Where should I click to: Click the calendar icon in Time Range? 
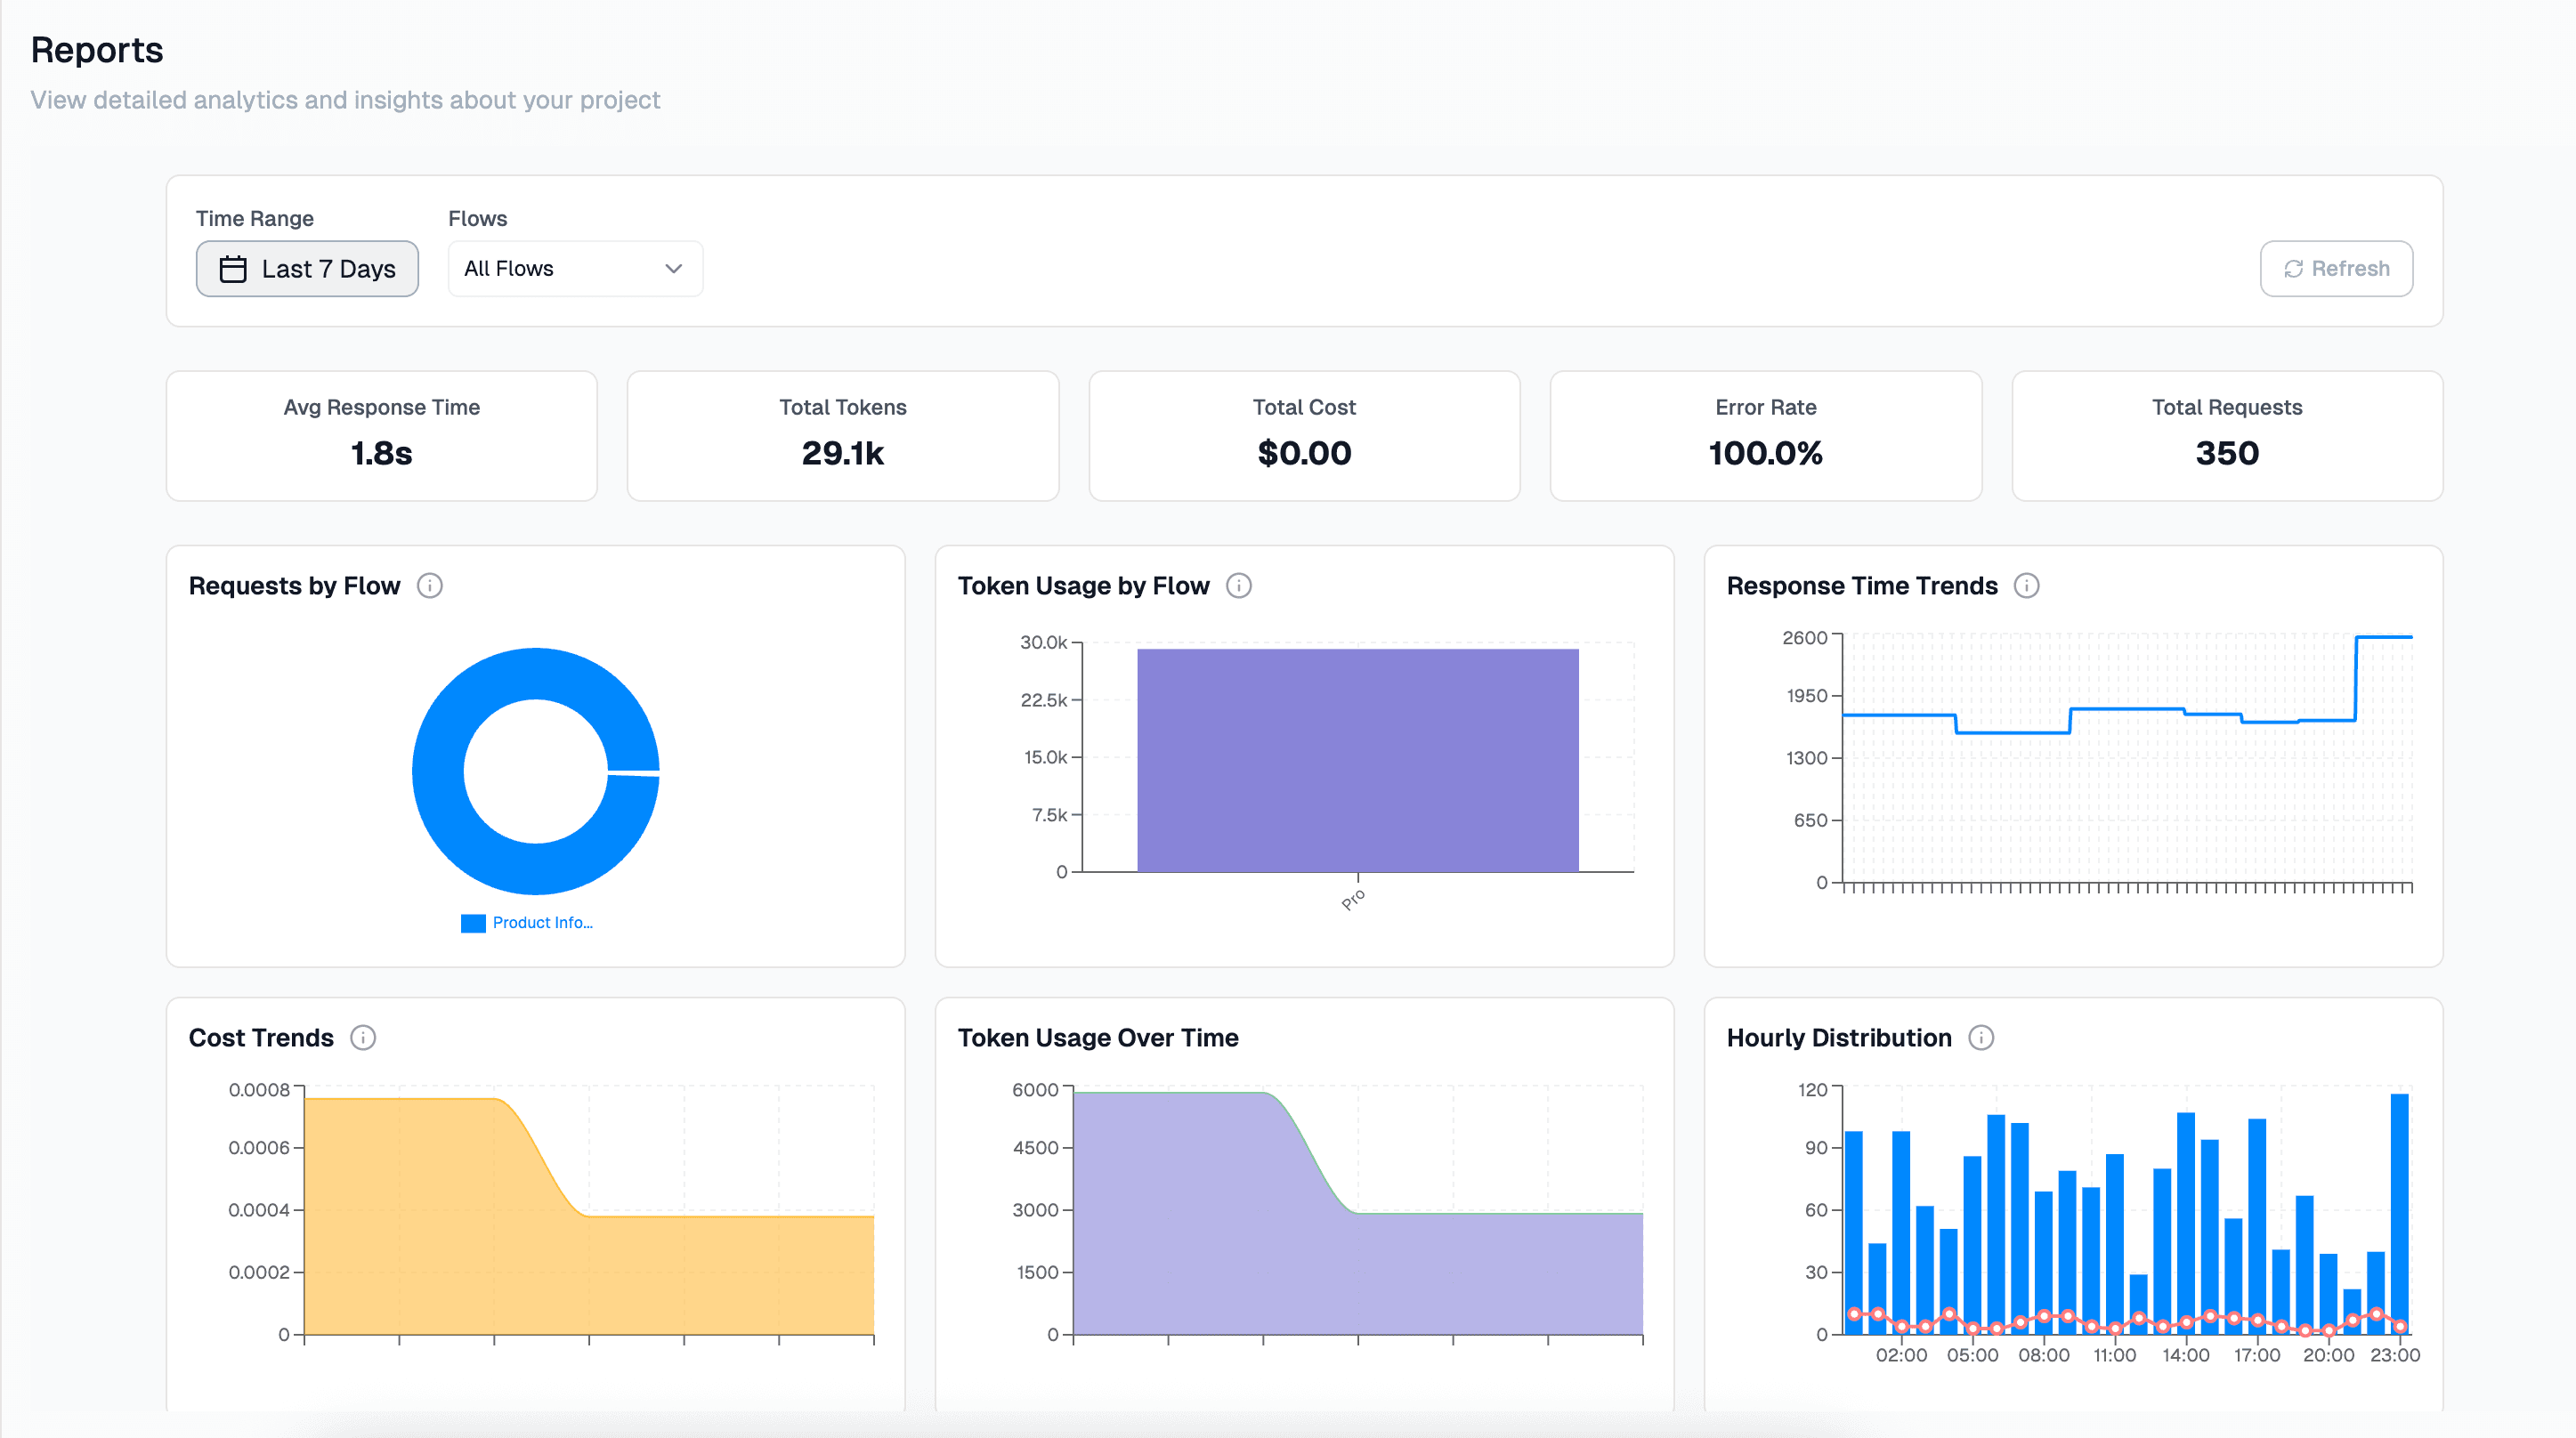[233, 269]
